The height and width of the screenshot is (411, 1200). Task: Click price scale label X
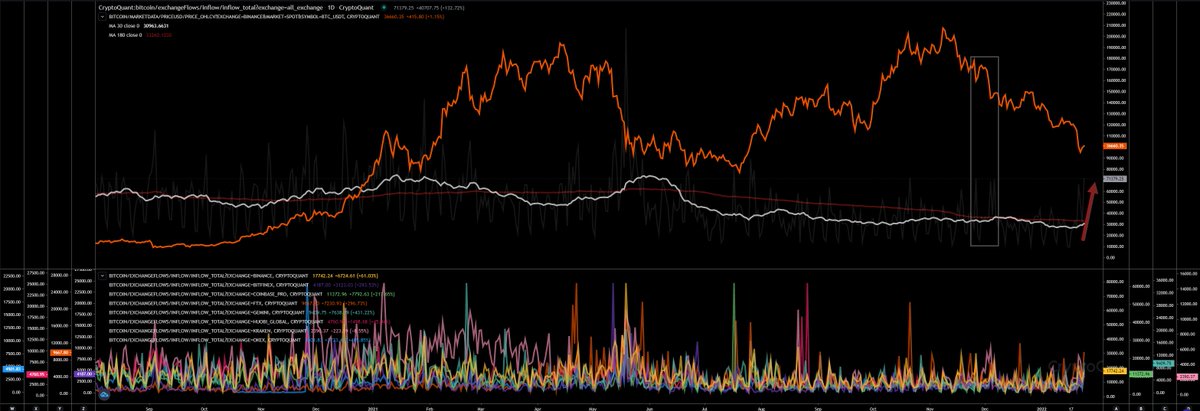[x=36, y=408]
